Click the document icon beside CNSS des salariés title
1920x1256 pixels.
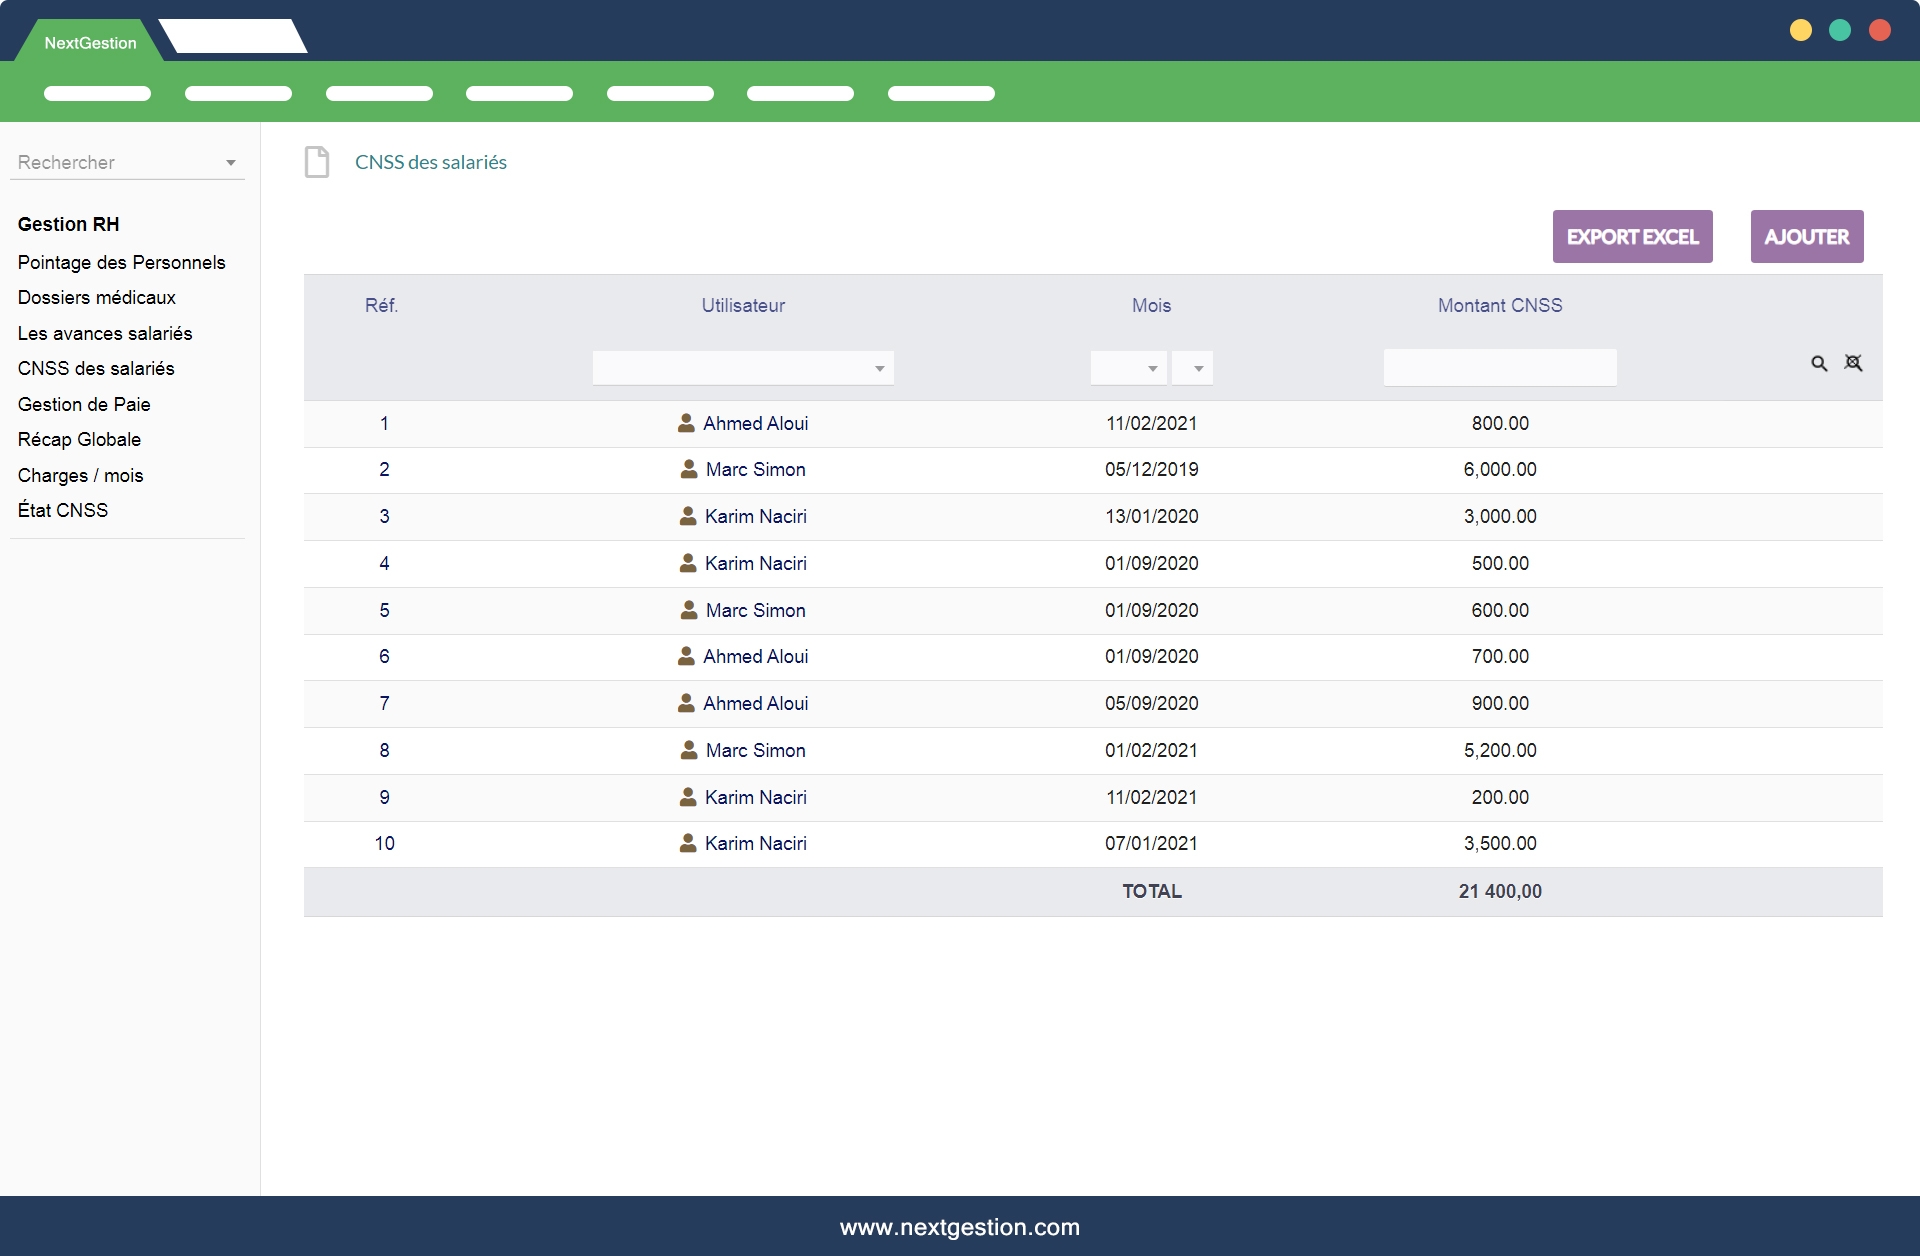(x=317, y=162)
